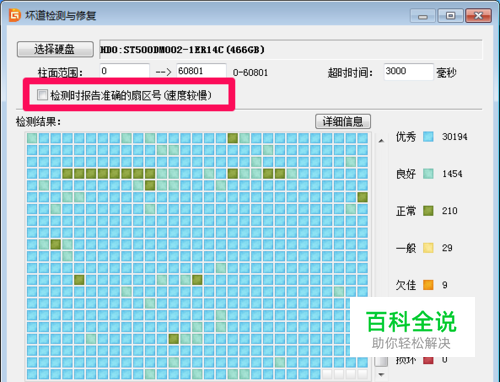Minimize the 坏道检测与修复 window
This screenshot has width=500, height=382.
coord(423,16)
